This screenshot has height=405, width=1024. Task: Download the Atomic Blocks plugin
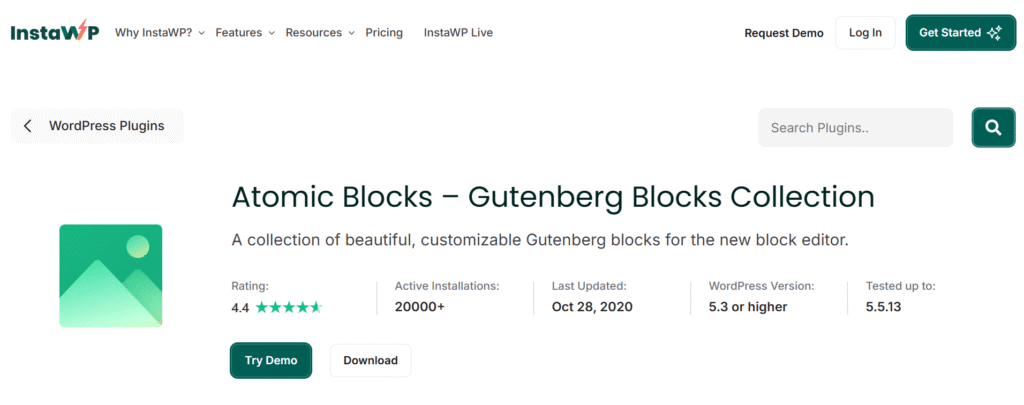click(x=370, y=360)
